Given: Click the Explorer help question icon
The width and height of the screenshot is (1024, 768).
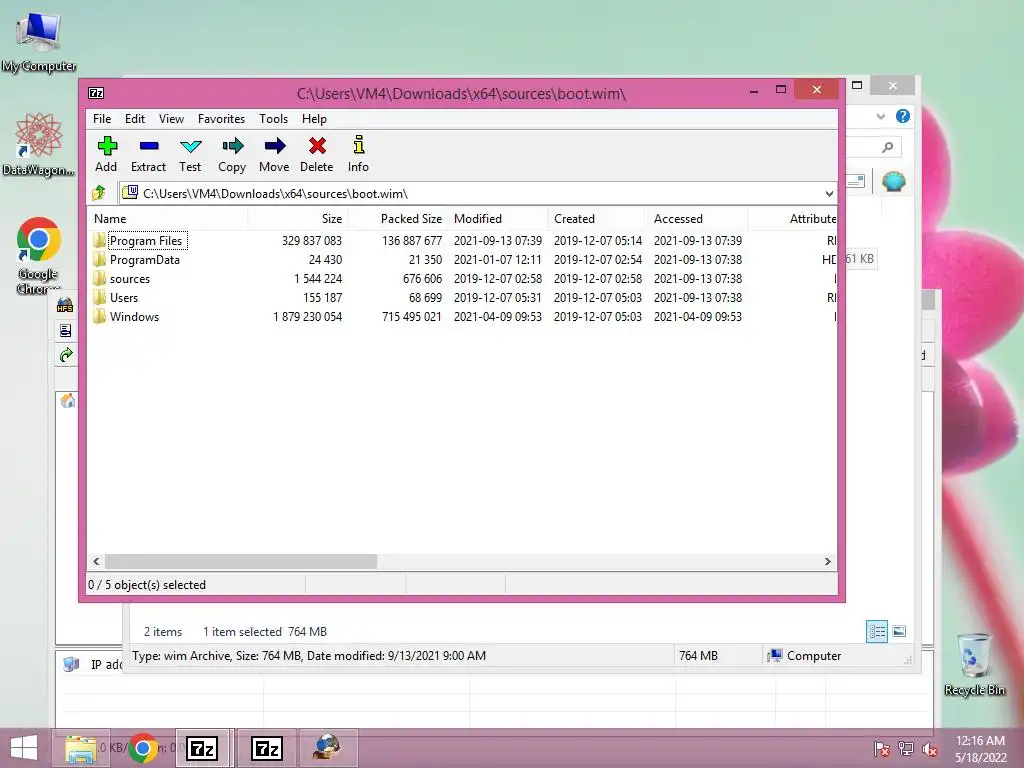Looking at the screenshot, I should pos(903,116).
